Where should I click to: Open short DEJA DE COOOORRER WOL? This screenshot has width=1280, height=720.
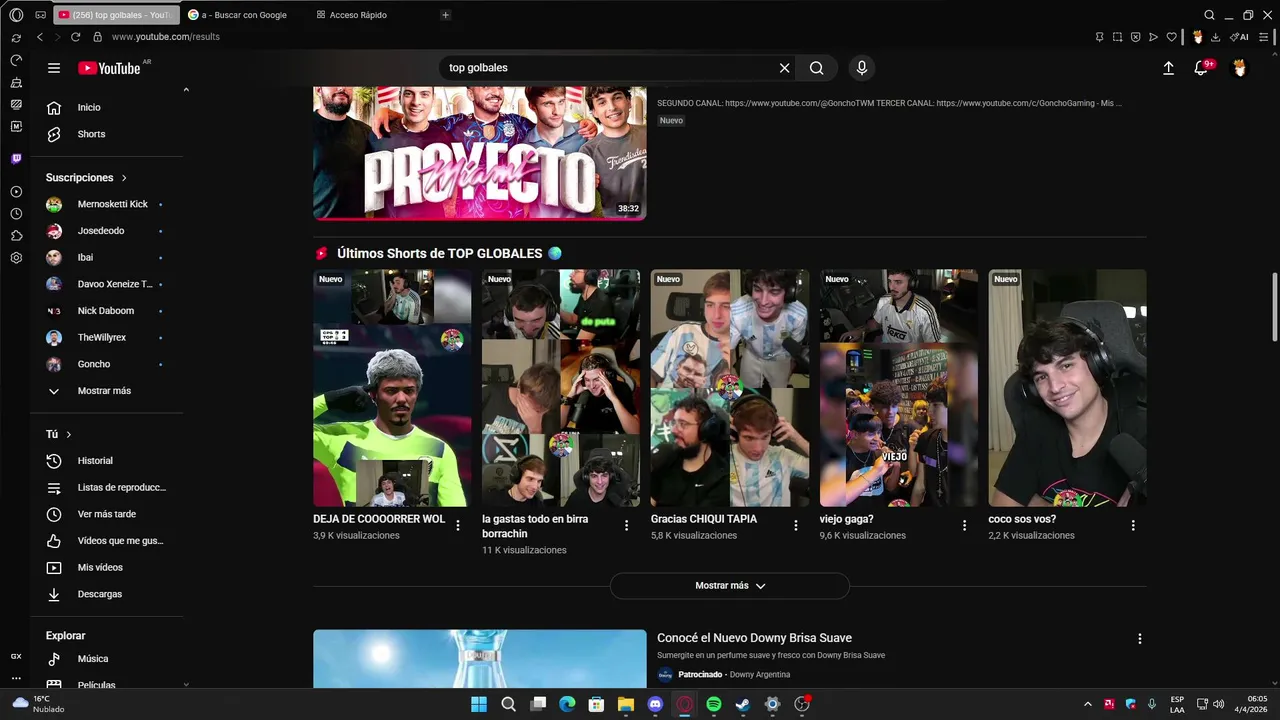pos(392,388)
